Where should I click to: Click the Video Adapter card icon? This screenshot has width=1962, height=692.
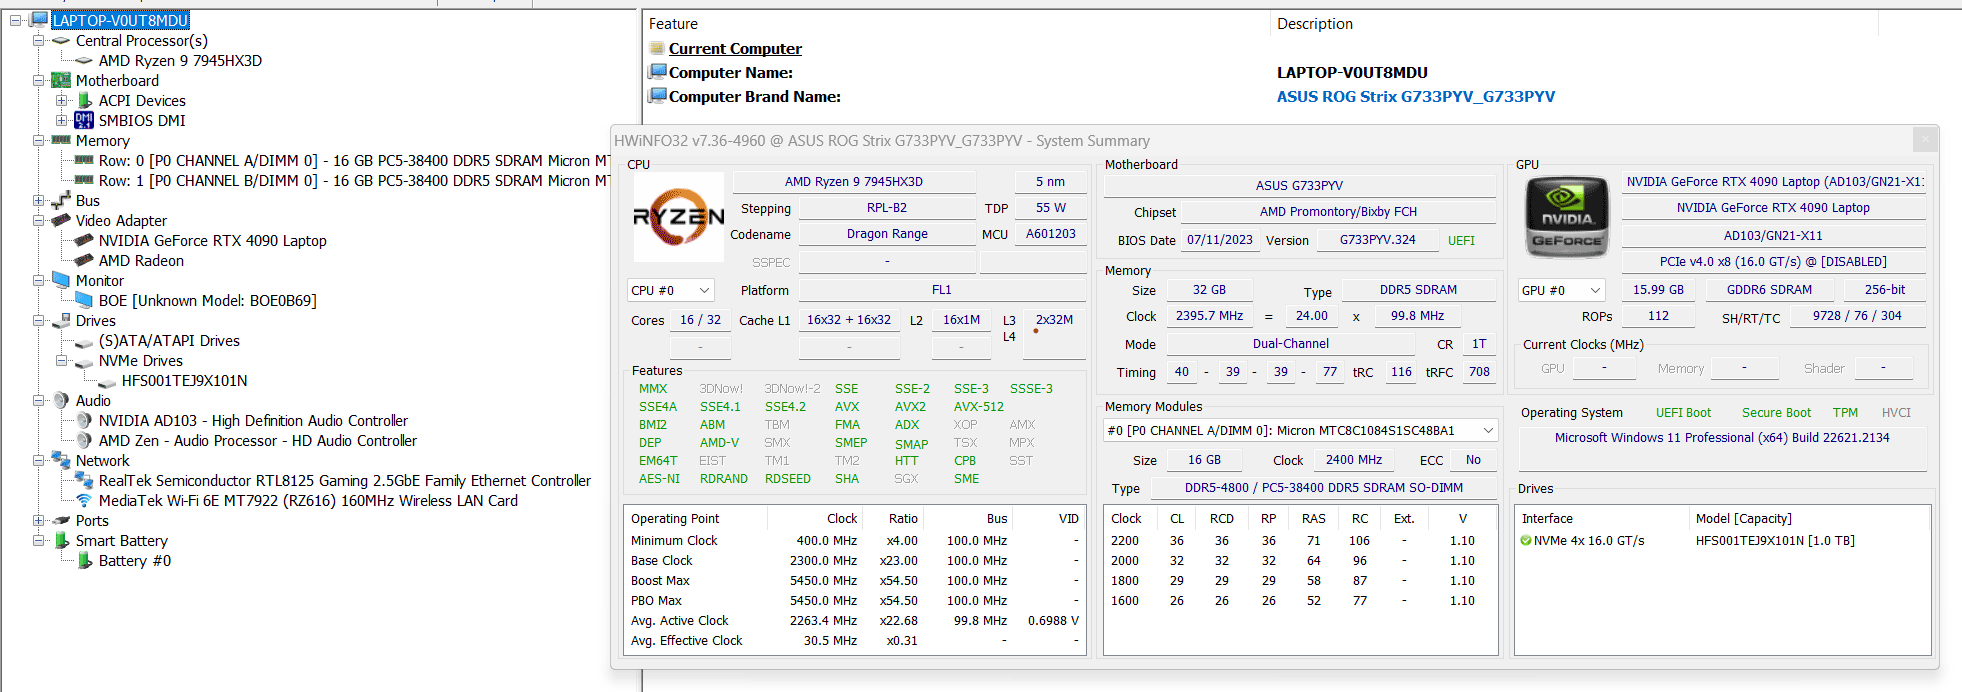click(61, 220)
